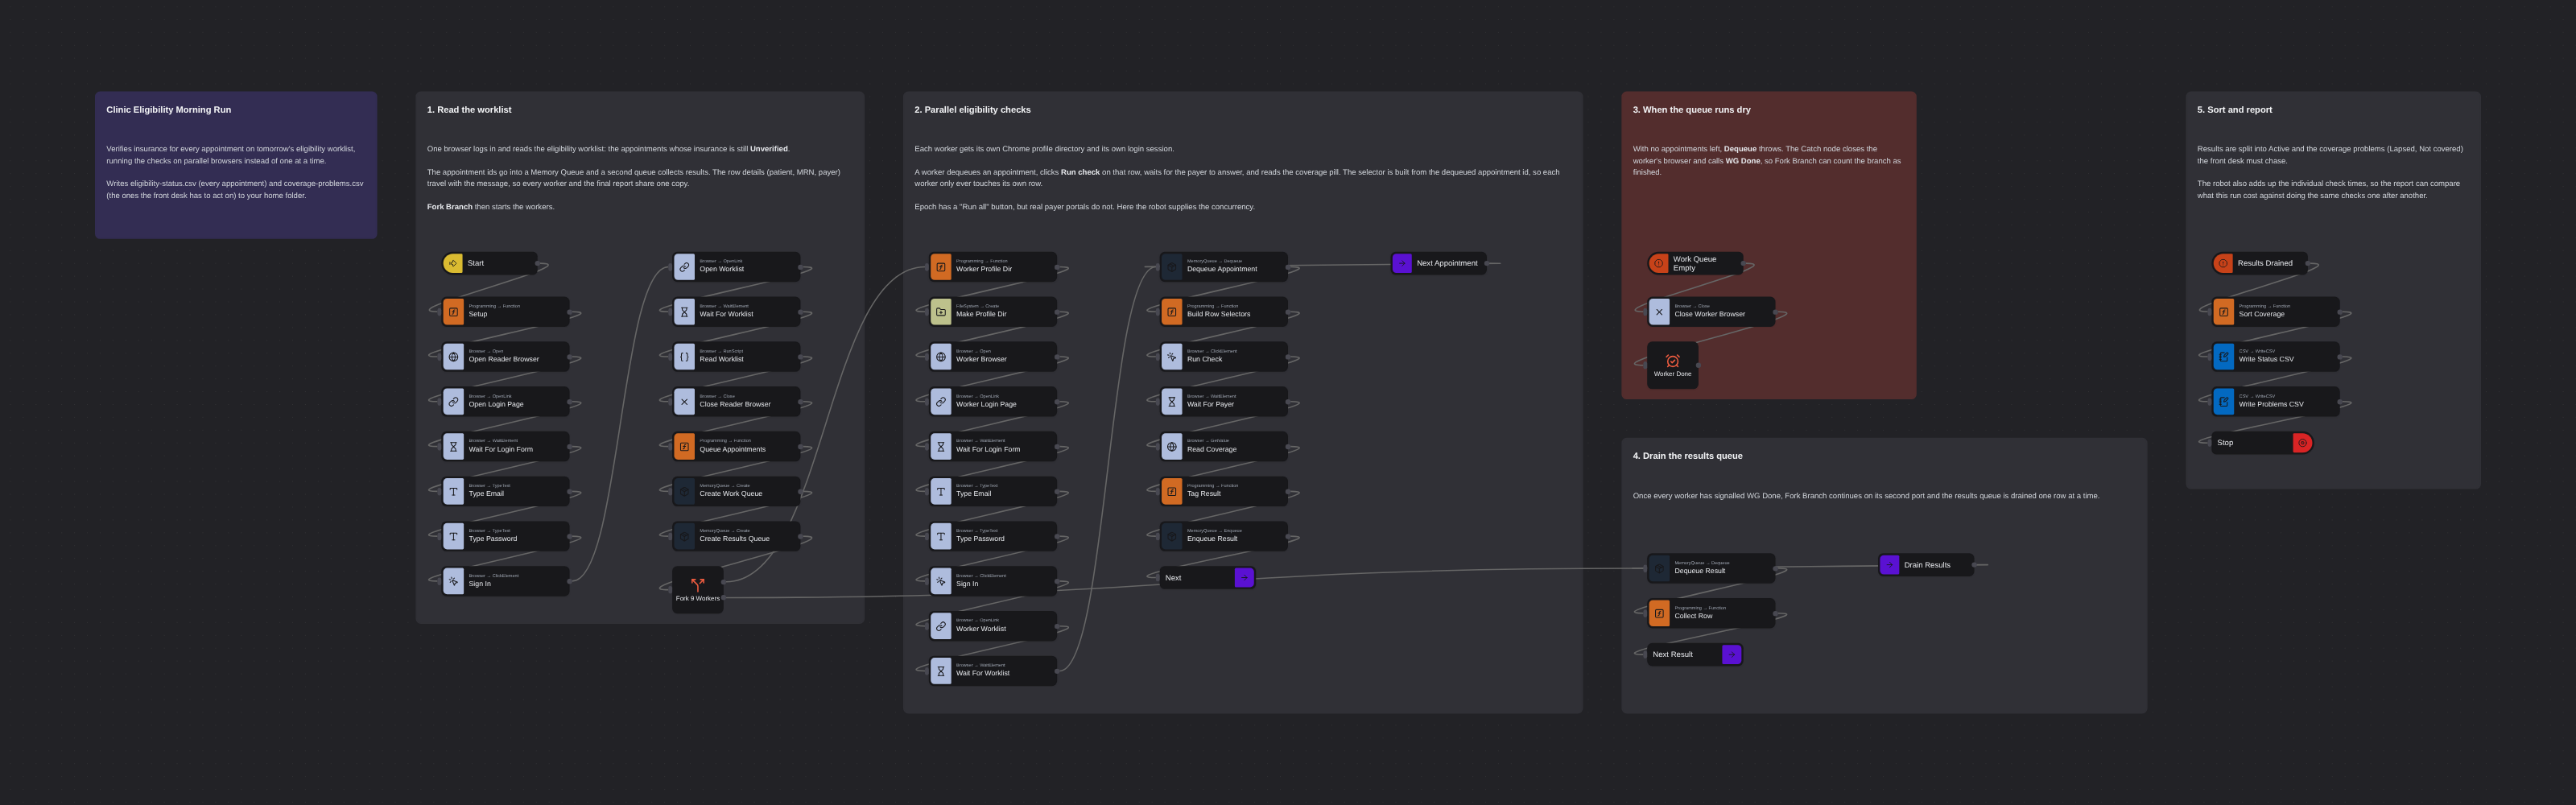2576x805 pixels.
Task: Click the globe icon on Worker Browser node
Action: (x=941, y=357)
